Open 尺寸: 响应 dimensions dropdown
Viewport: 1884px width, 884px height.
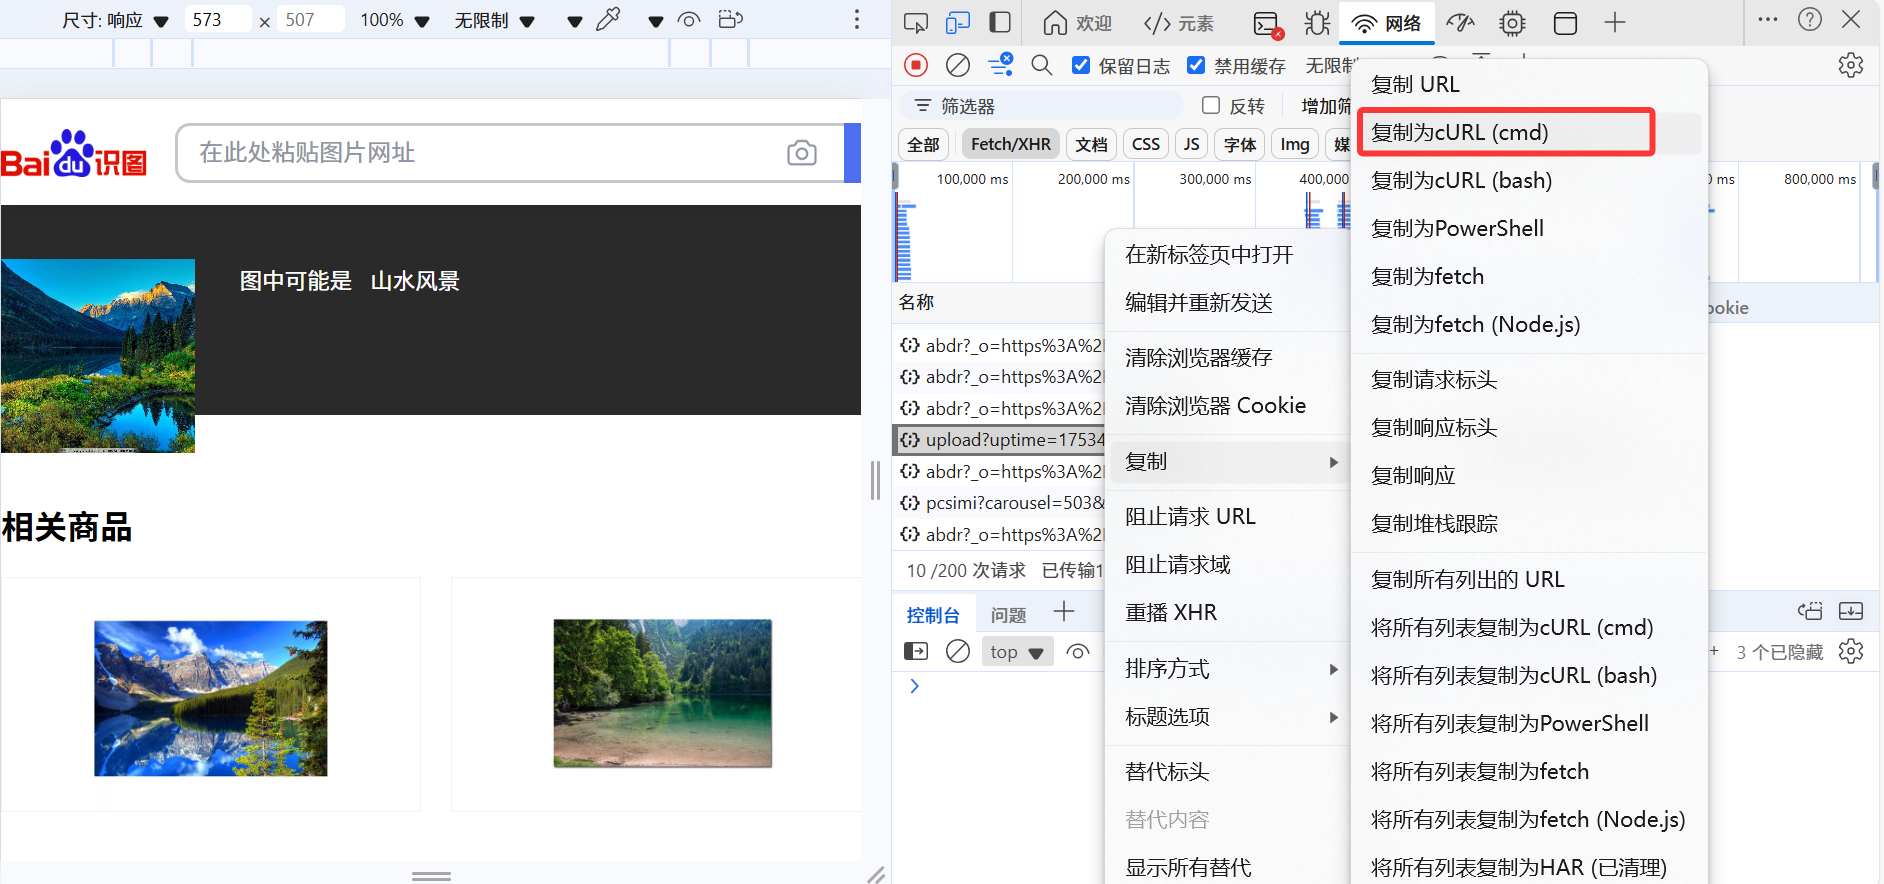pyautogui.click(x=115, y=20)
